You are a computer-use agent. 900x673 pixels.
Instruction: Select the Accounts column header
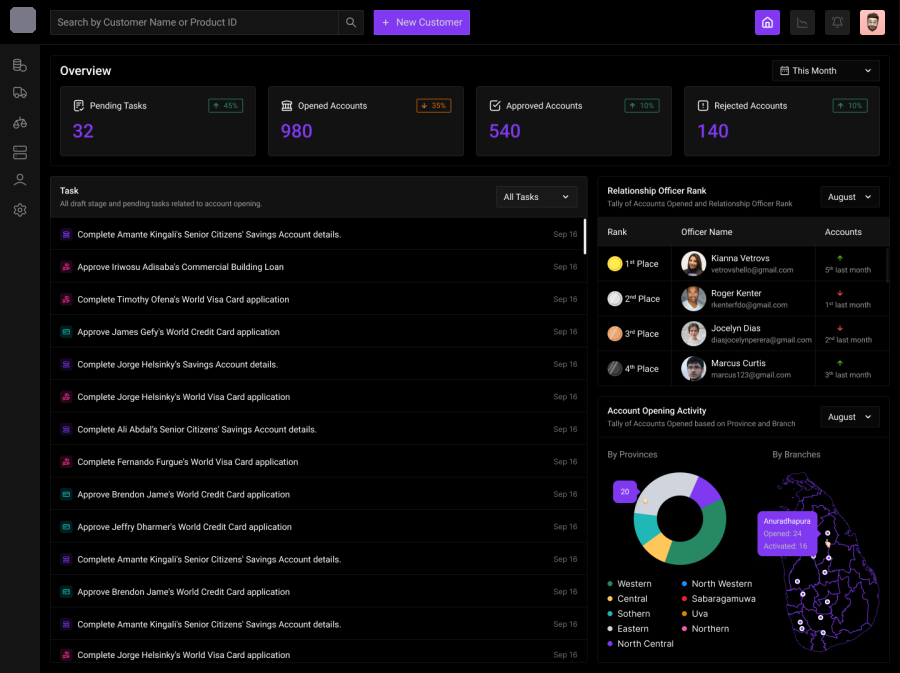point(843,232)
